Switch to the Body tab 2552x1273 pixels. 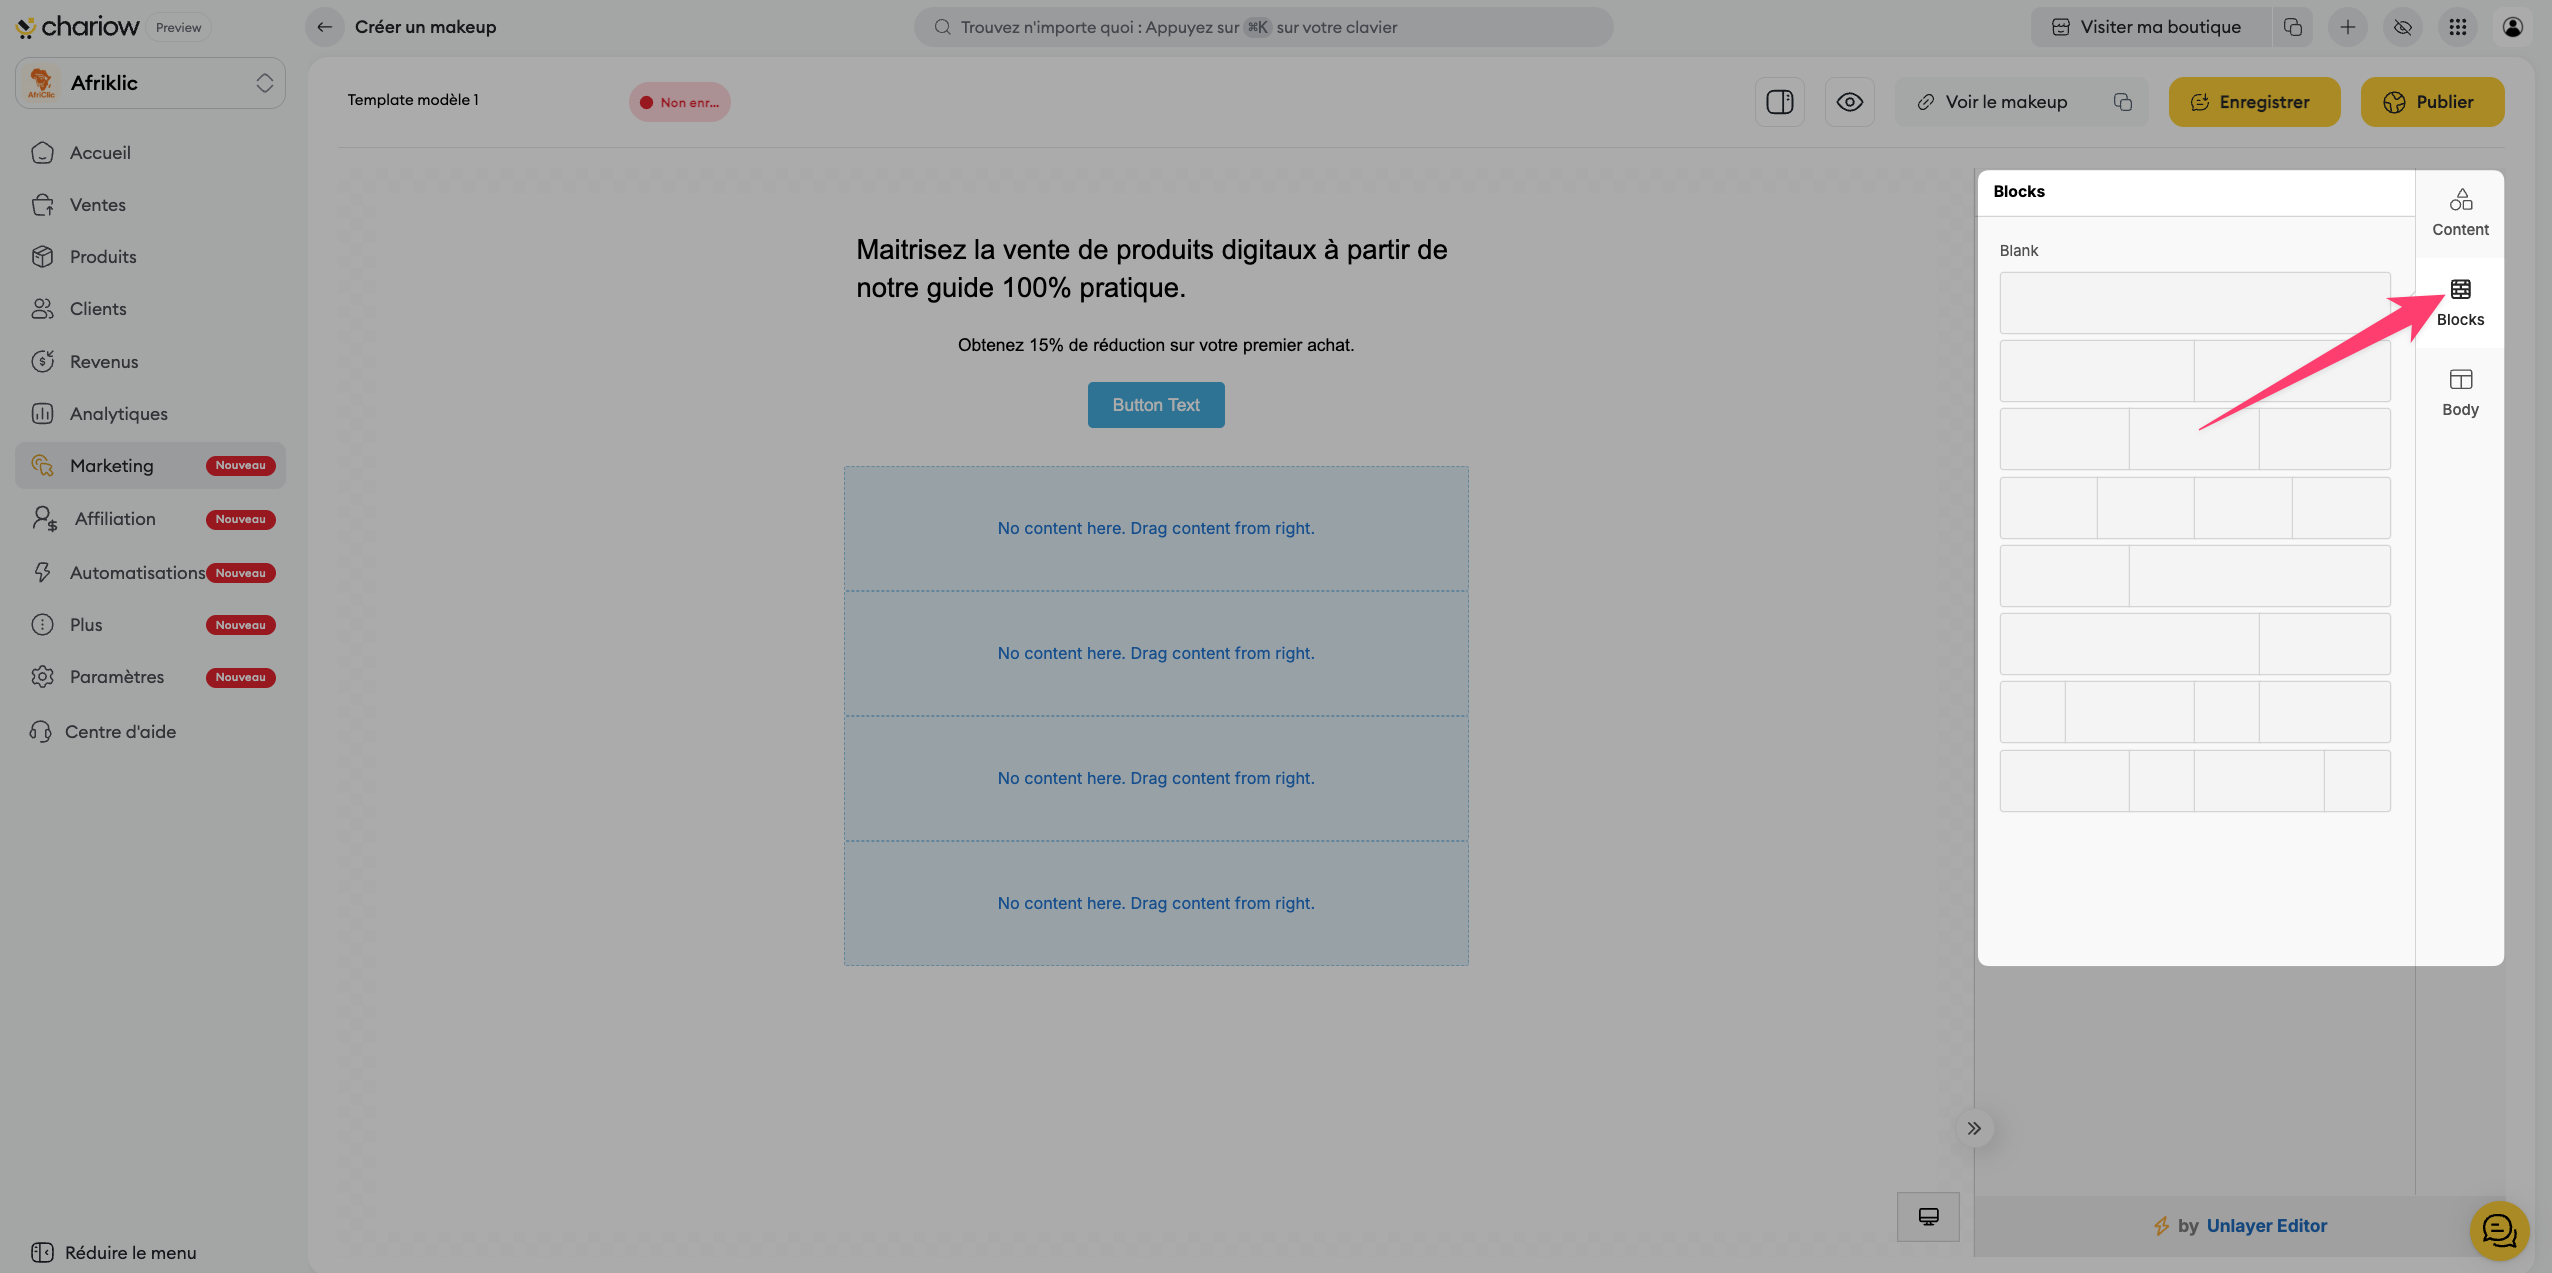click(2459, 392)
